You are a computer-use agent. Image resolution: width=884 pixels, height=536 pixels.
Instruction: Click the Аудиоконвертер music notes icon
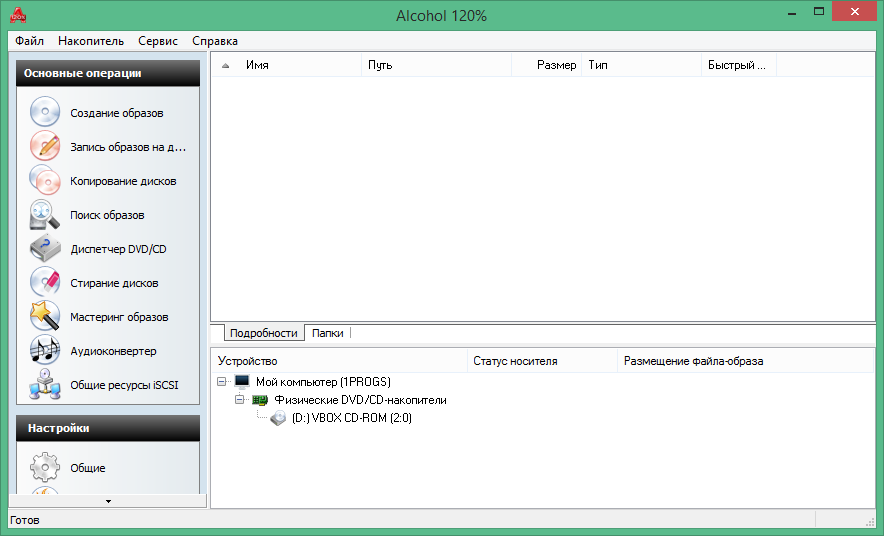(45, 350)
